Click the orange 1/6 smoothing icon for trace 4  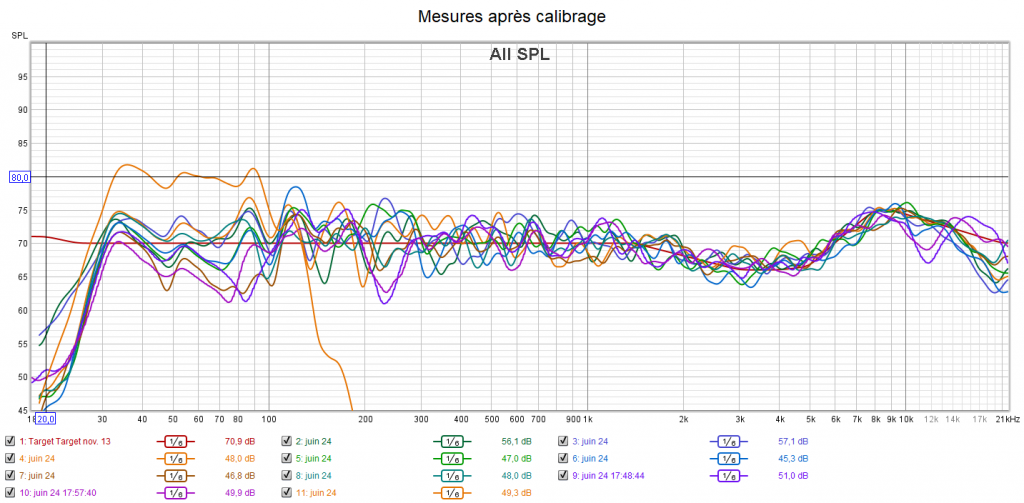(x=176, y=458)
